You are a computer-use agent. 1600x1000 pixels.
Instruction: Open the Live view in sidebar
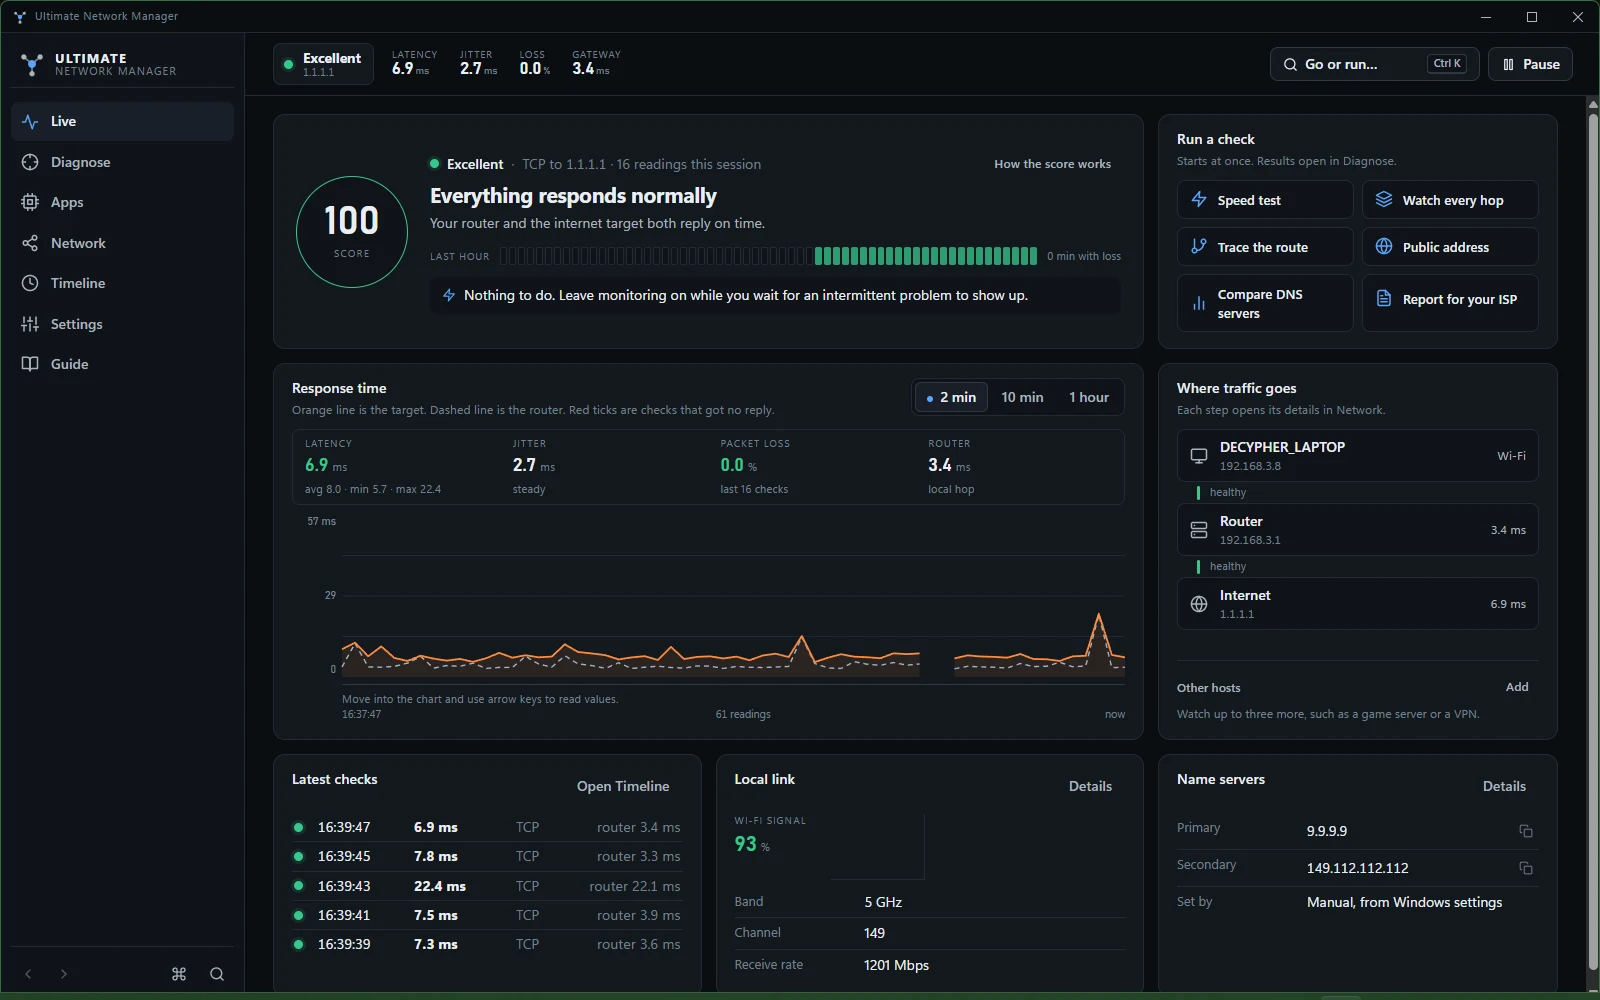[122, 121]
